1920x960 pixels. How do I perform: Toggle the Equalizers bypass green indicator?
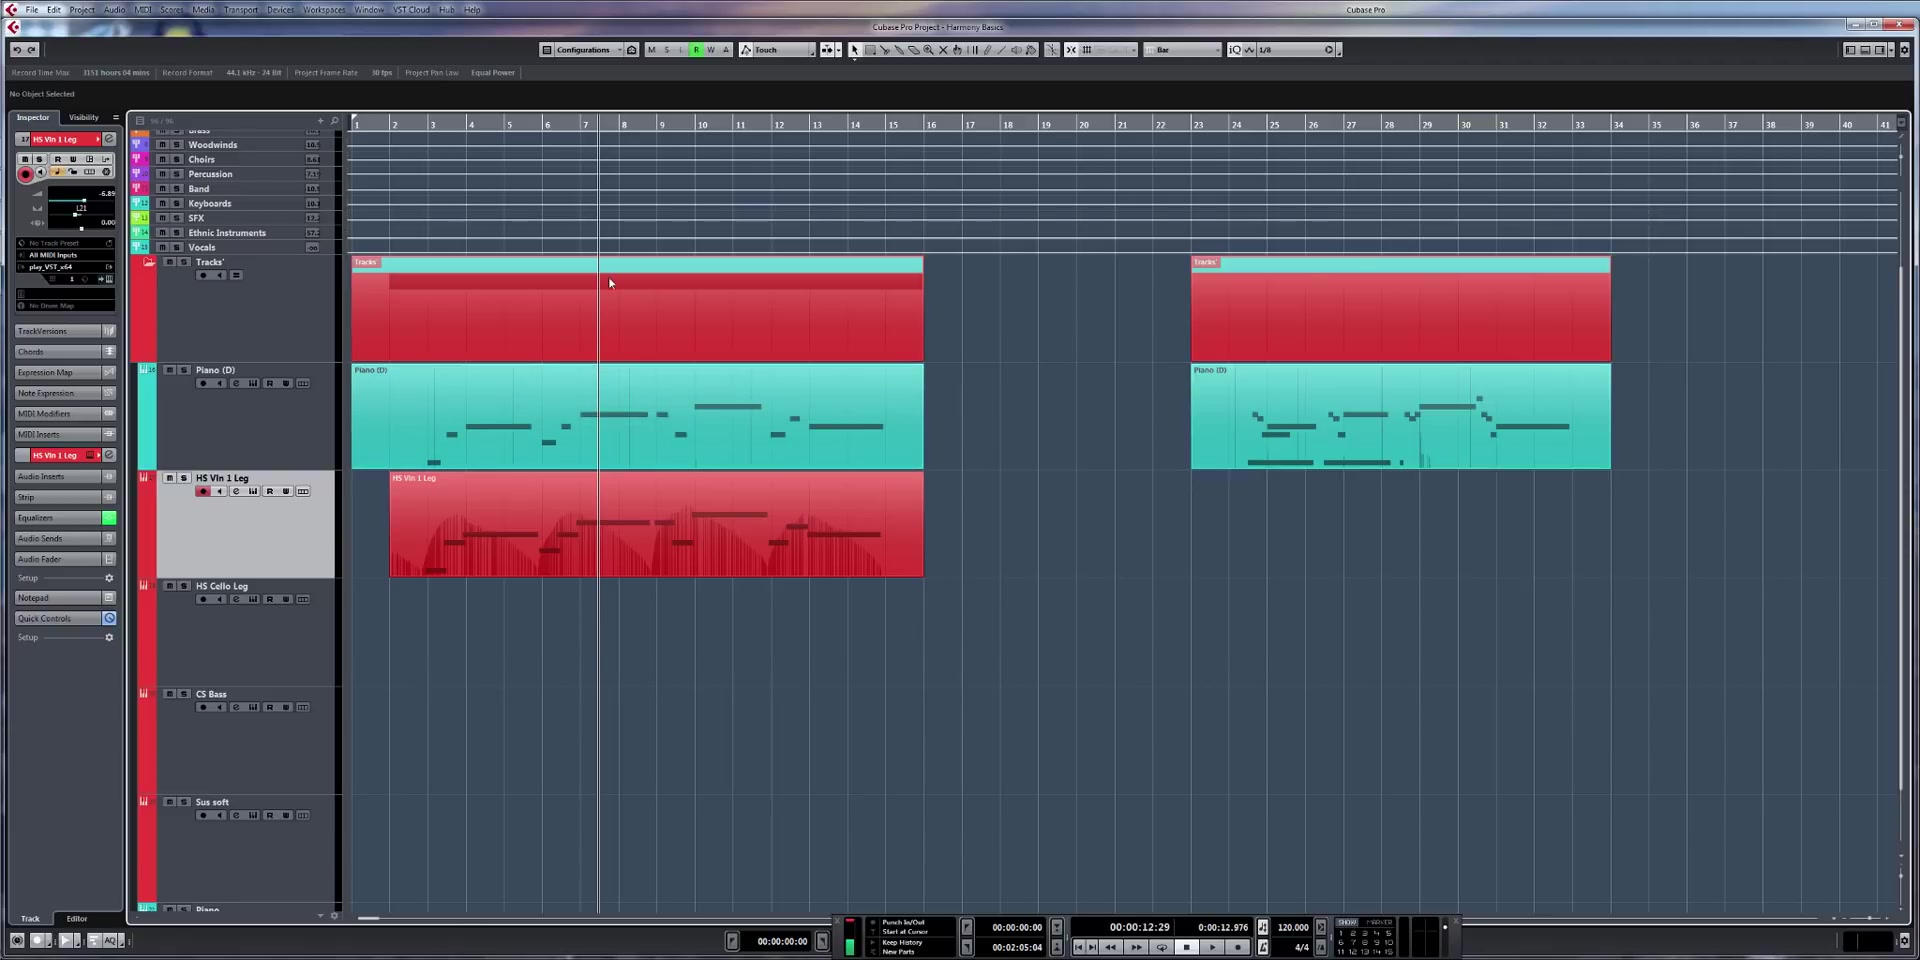pyautogui.click(x=109, y=518)
